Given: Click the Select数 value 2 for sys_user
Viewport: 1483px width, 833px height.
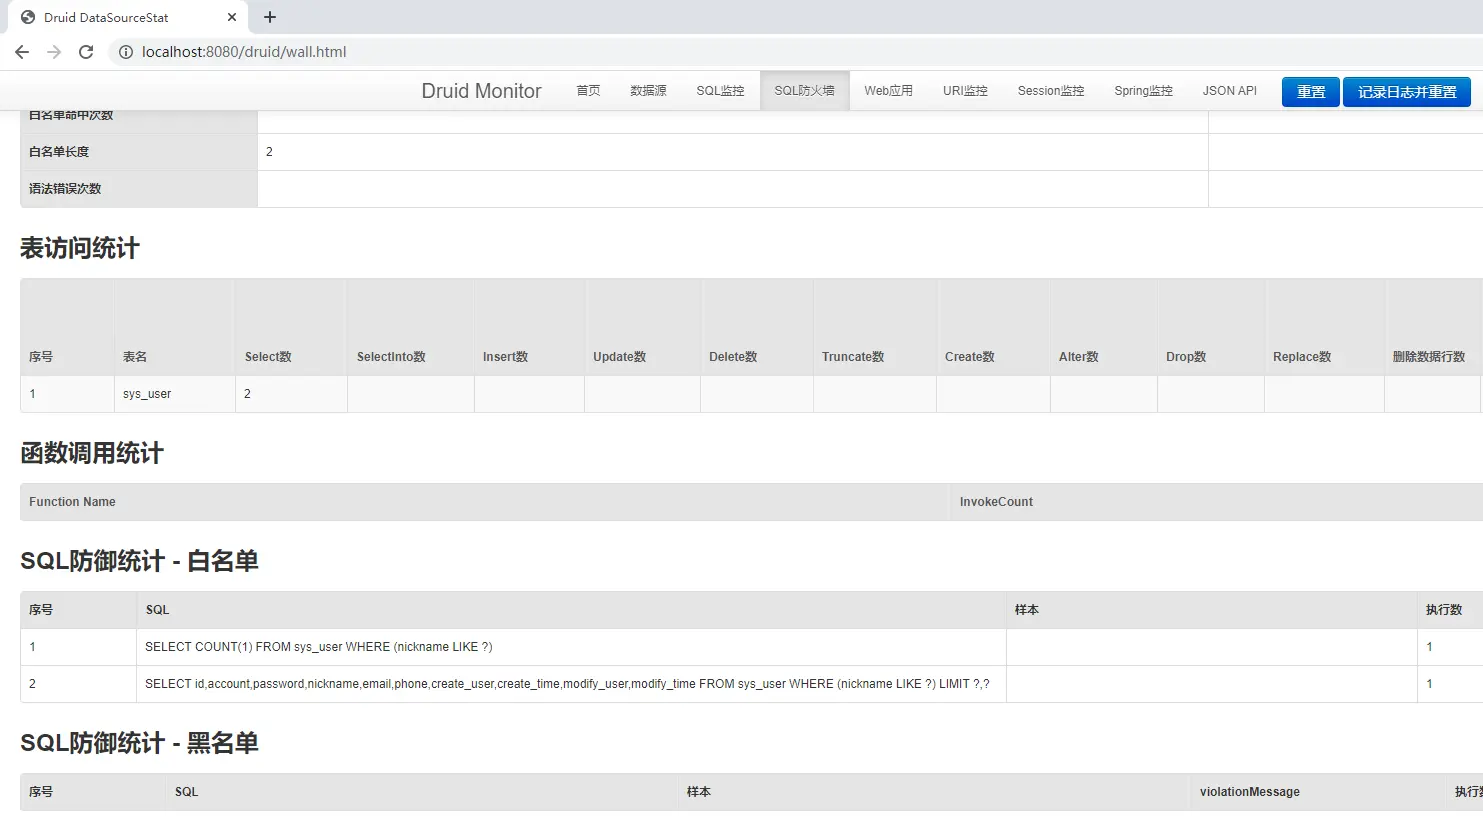Looking at the screenshot, I should [247, 394].
